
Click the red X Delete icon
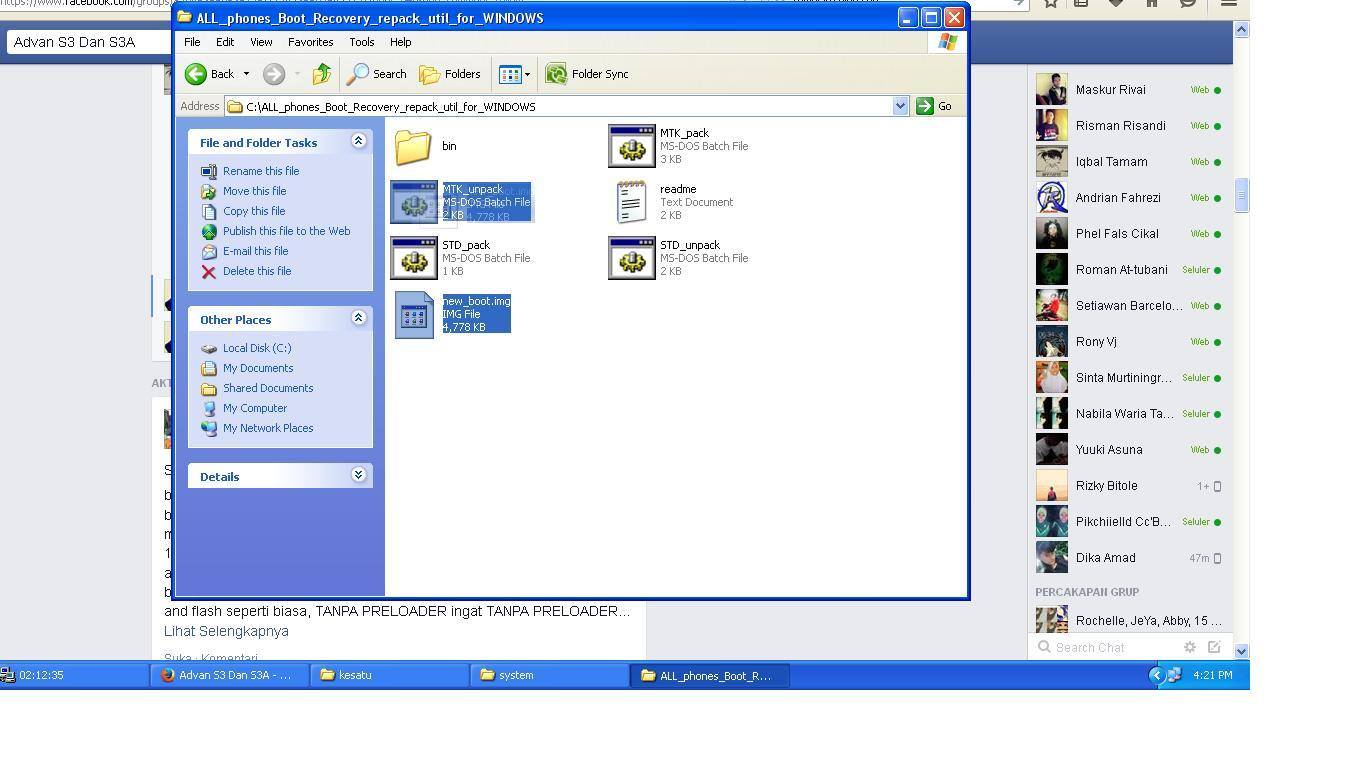[x=208, y=271]
